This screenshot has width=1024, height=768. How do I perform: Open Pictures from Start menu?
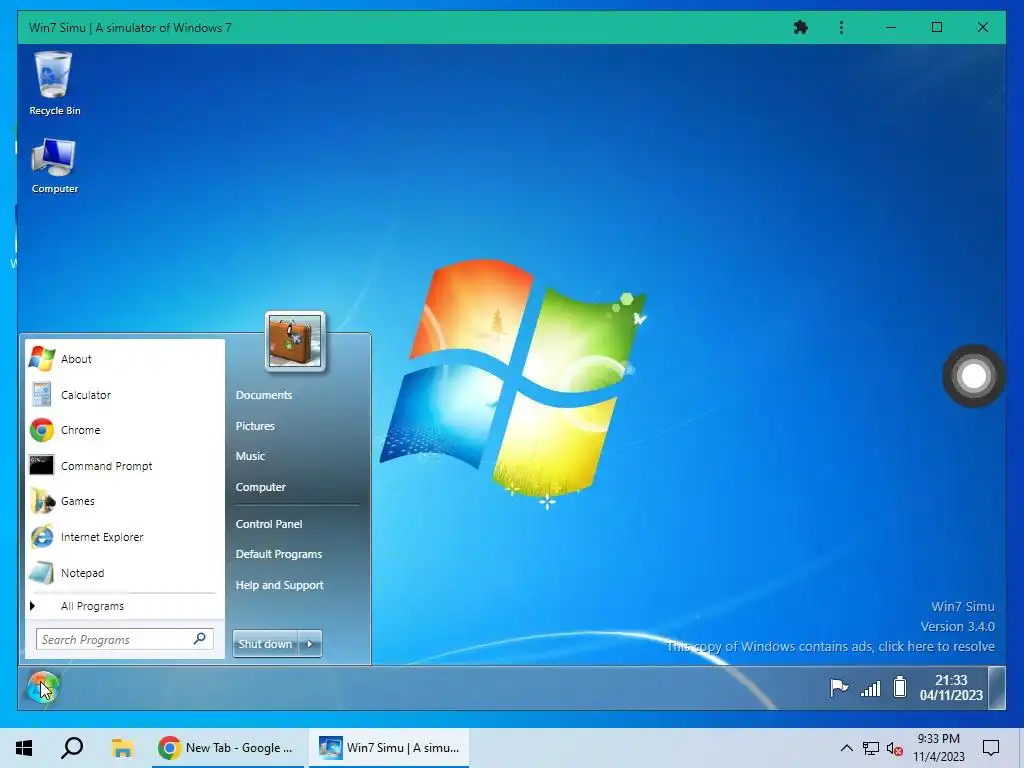pyautogui.click(x=255, y=426)
